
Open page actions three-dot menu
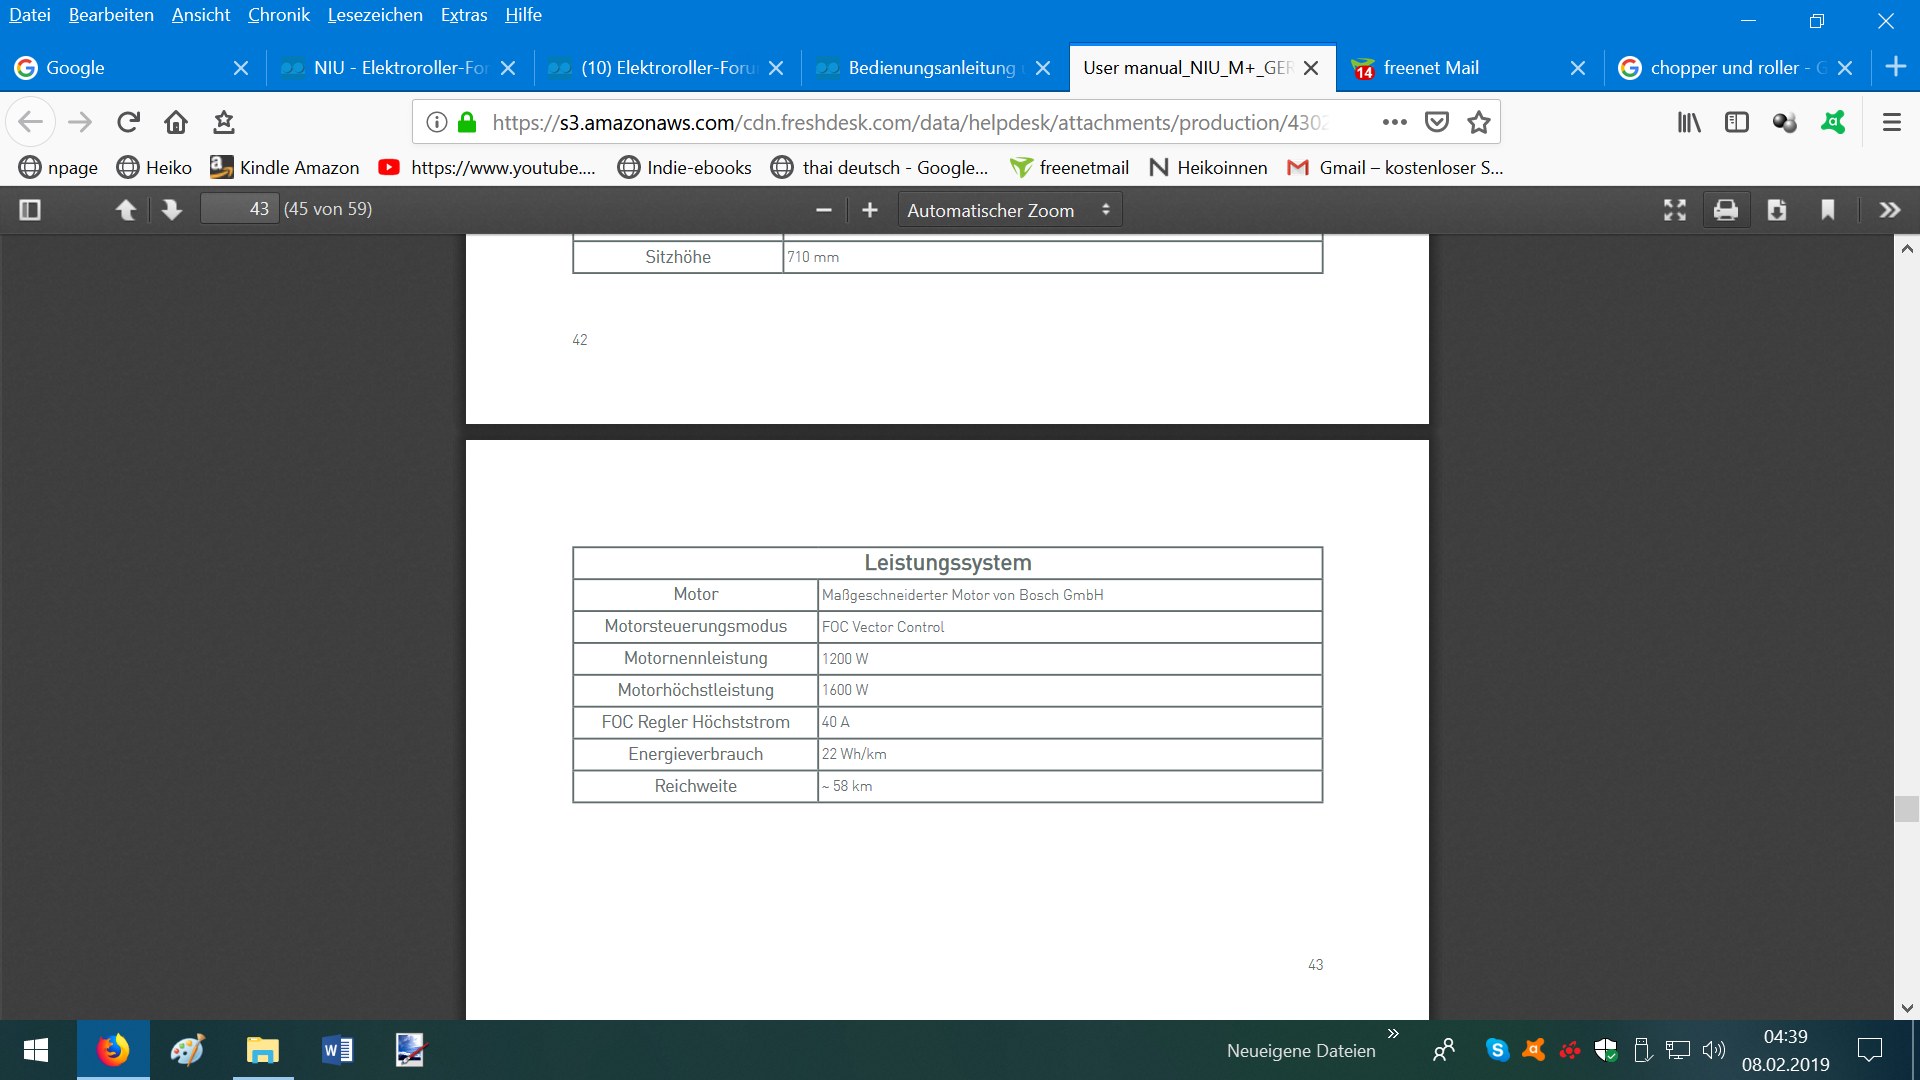coord(1394,122)
